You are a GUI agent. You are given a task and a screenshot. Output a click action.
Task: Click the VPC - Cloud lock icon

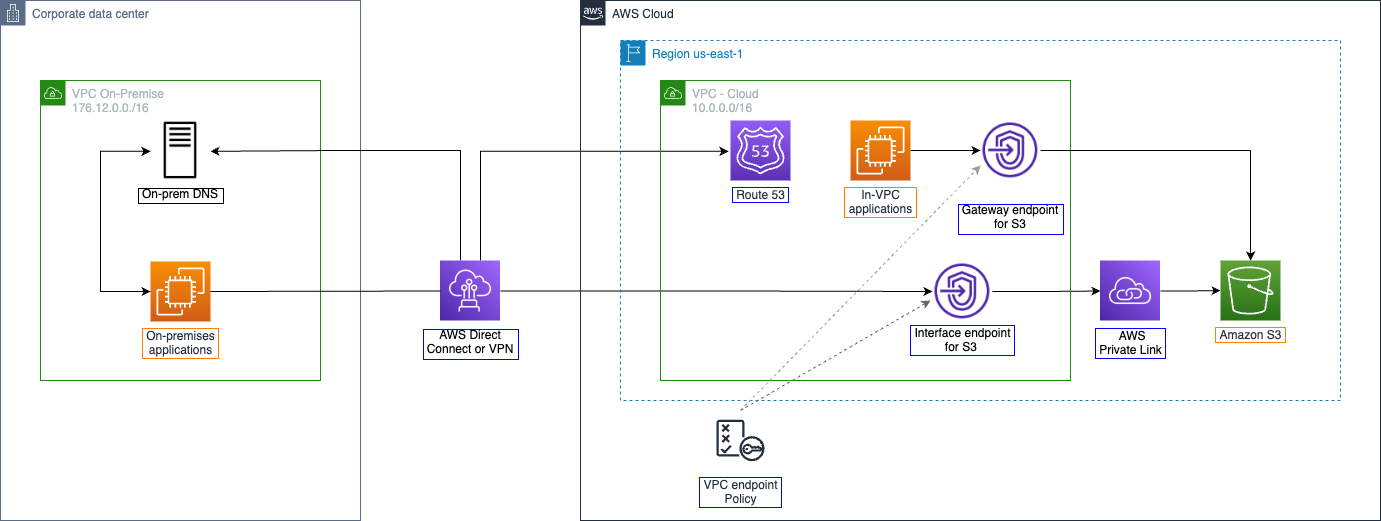673,93
